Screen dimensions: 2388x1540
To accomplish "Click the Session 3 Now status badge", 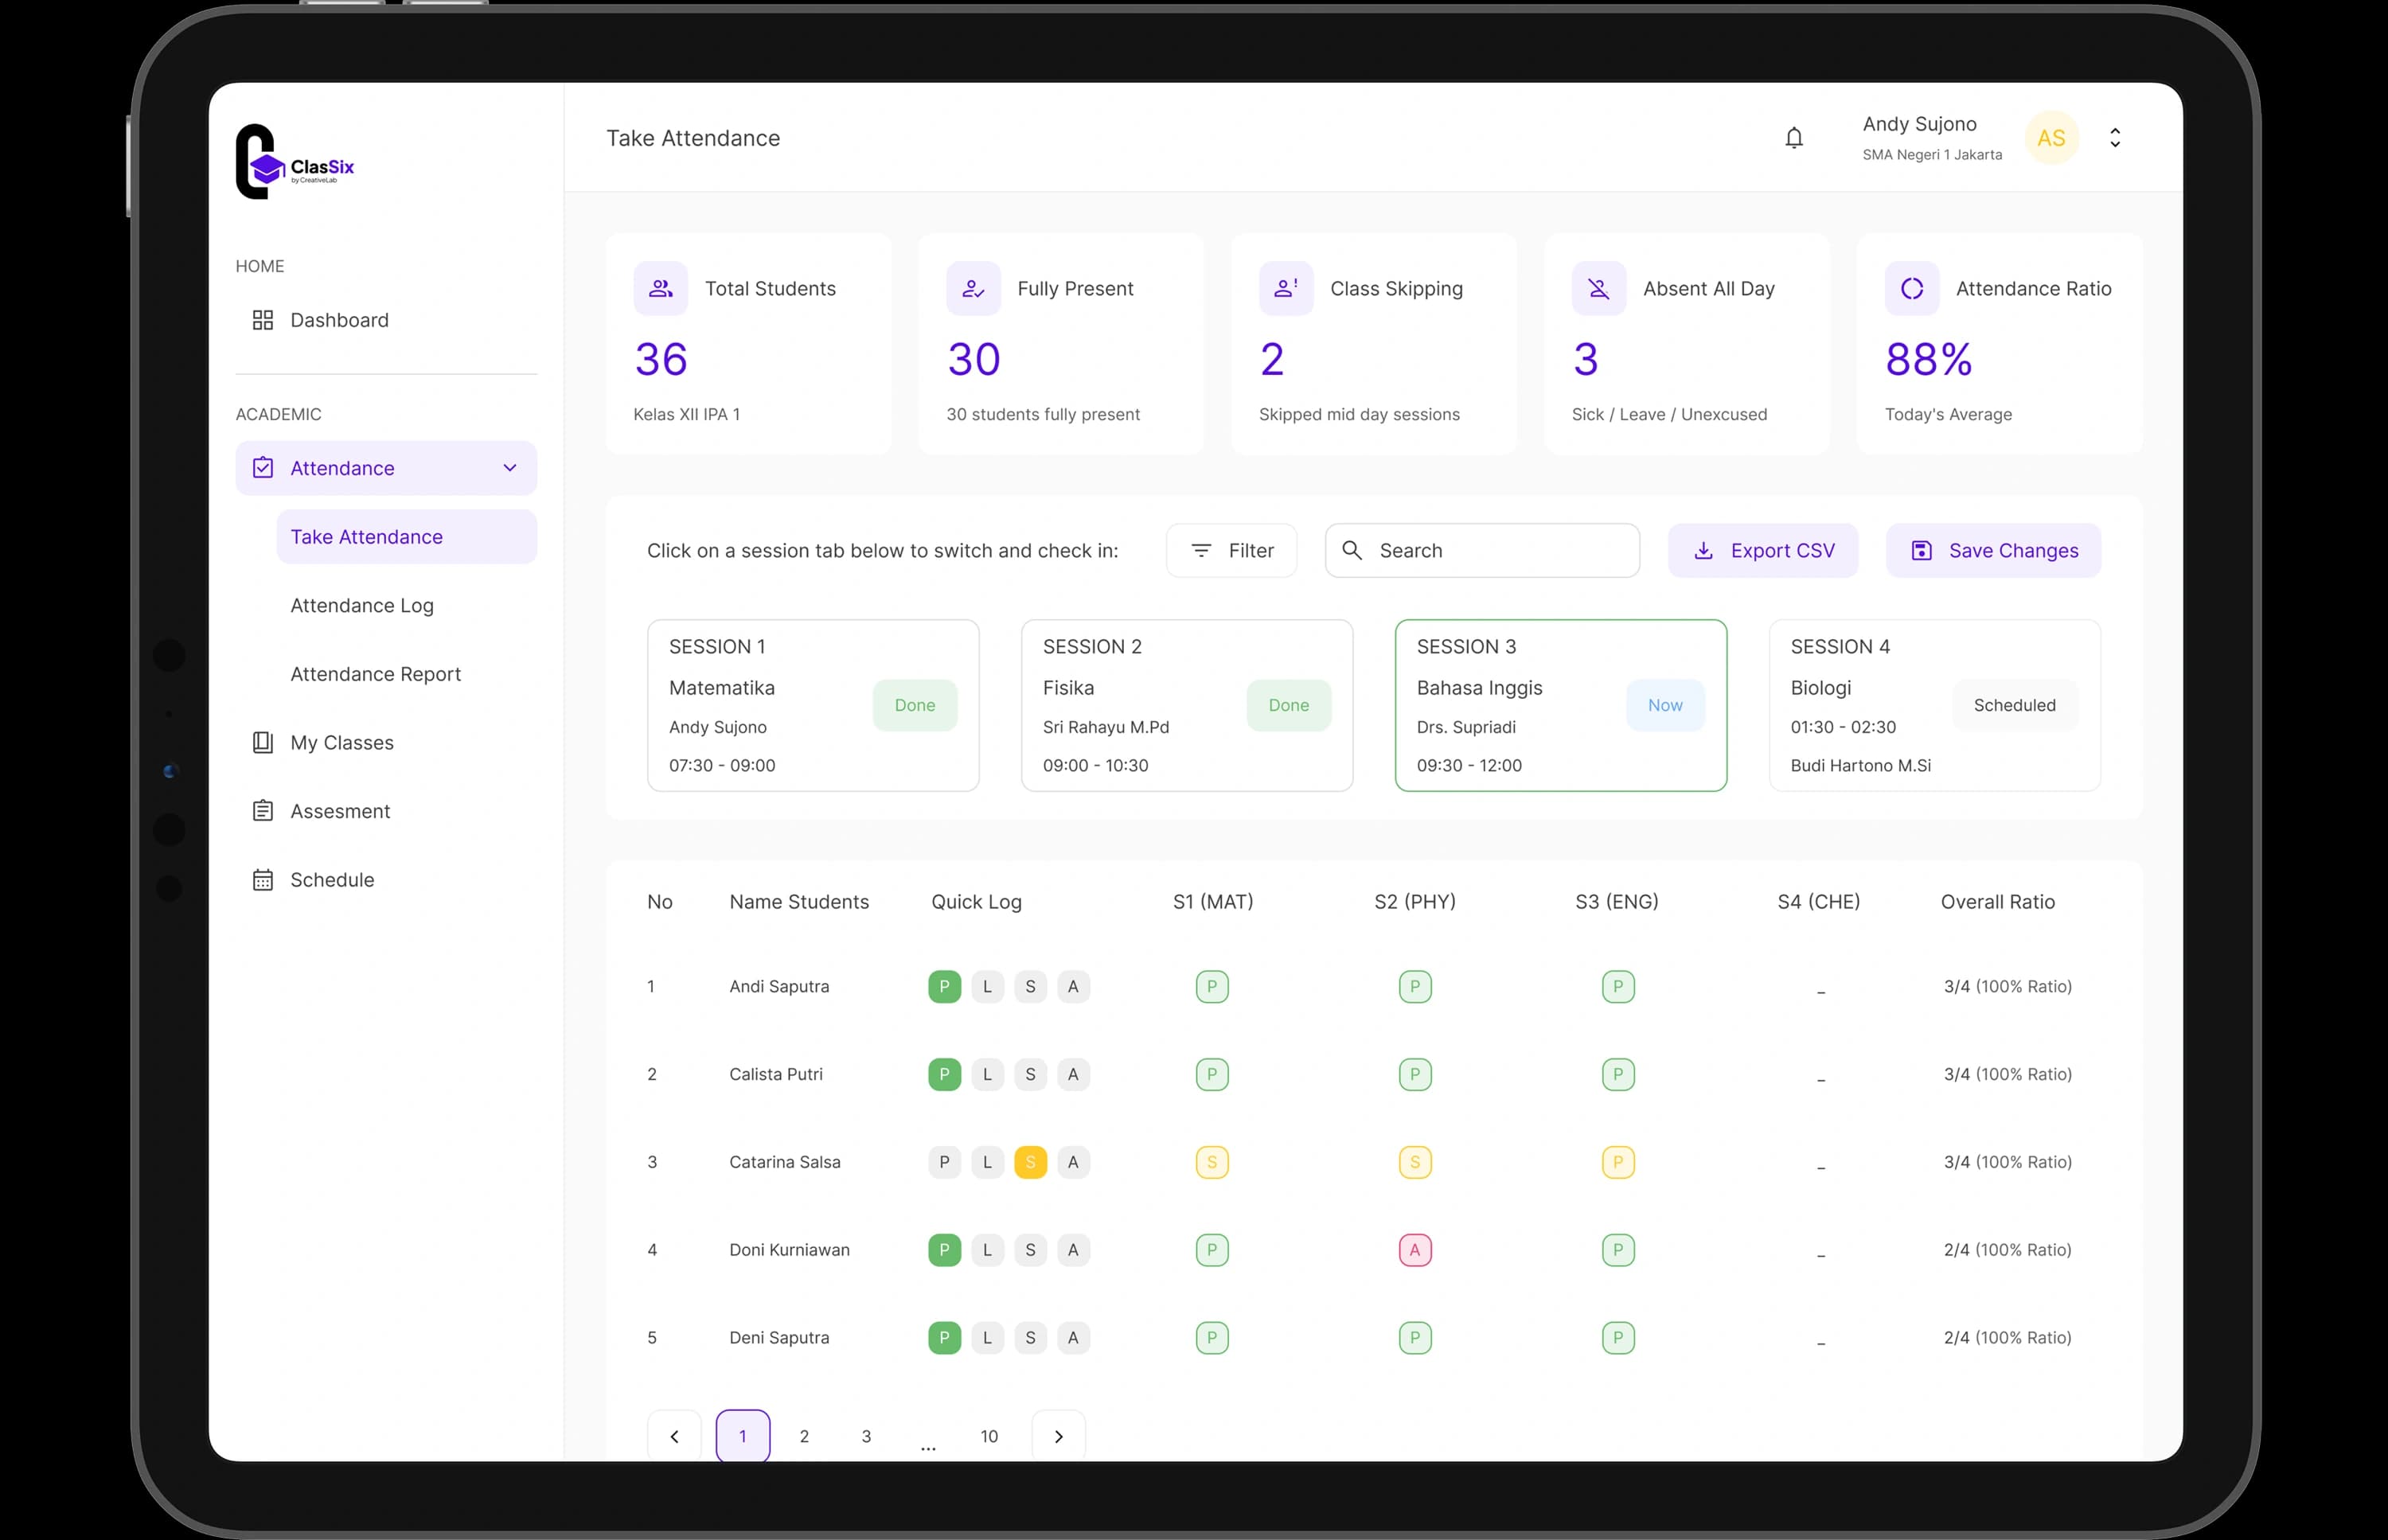I will (1665, 706).
